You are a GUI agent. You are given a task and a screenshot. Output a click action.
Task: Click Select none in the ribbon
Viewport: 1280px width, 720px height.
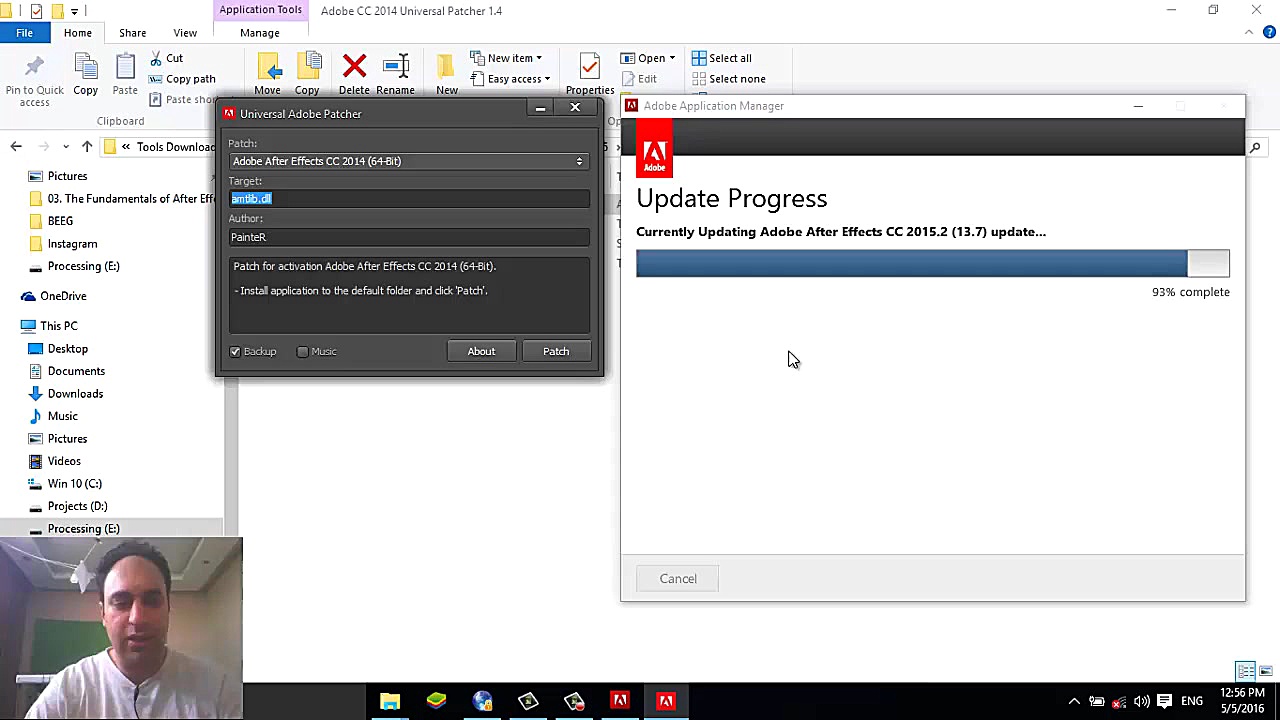729,79
